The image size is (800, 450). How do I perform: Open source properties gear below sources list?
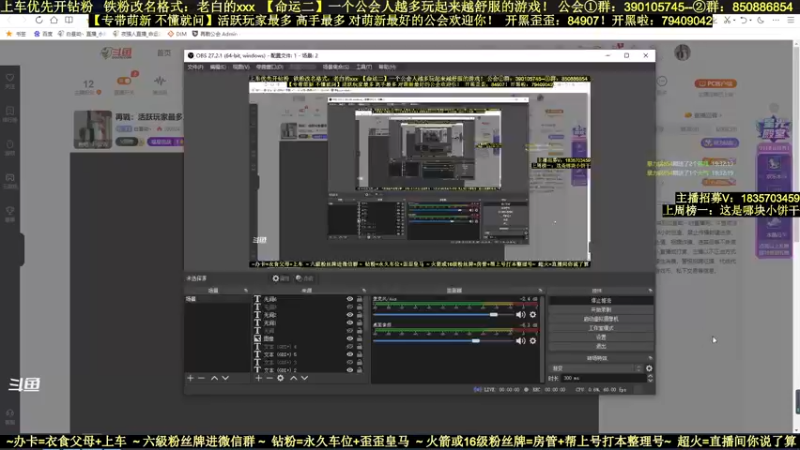tap(280, 378)
